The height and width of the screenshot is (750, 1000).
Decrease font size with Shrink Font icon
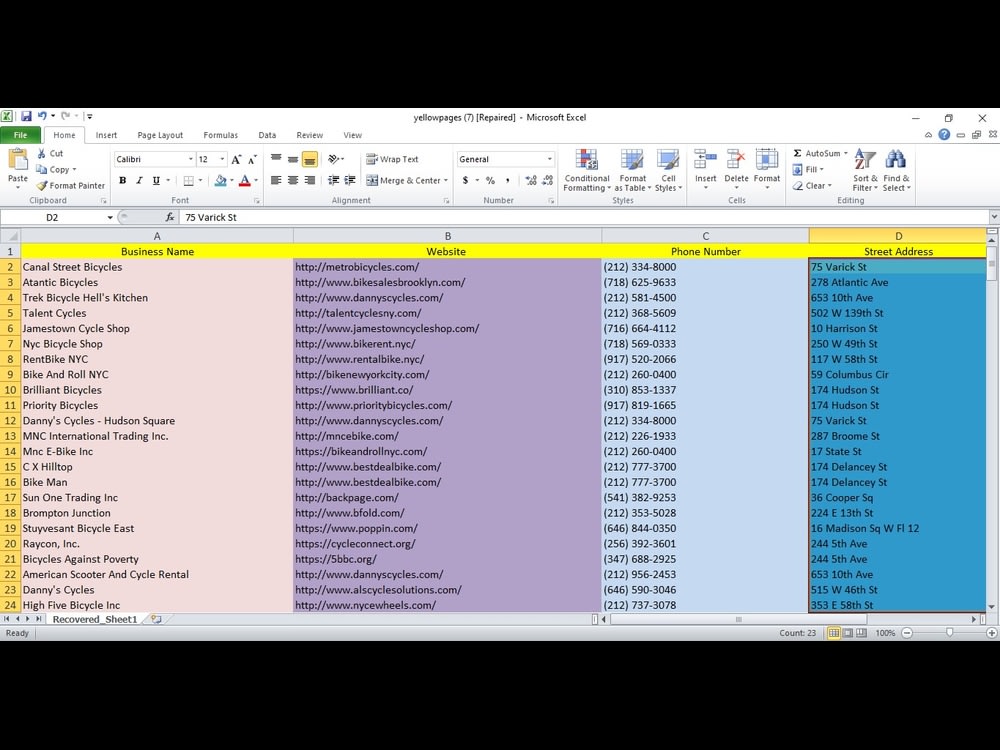point(253,159)
